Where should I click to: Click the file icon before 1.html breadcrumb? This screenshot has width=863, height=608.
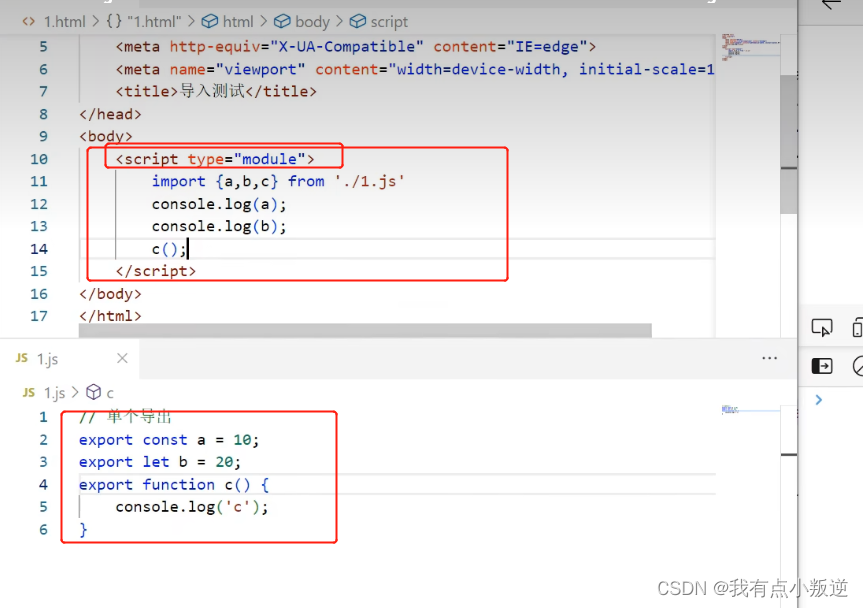click(29, 21)
